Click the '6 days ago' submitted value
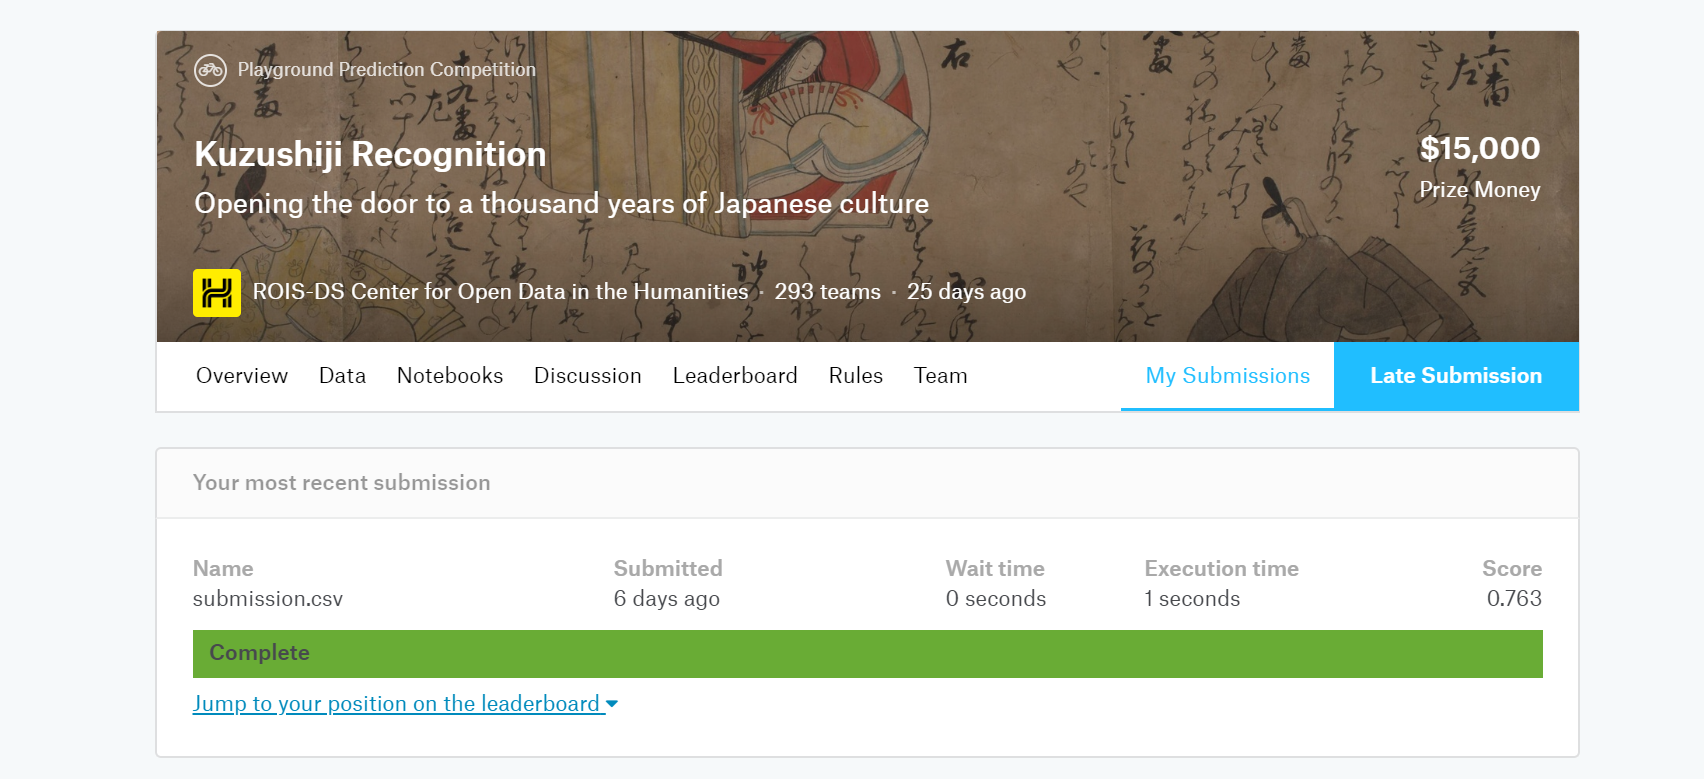 click(667, 599)
